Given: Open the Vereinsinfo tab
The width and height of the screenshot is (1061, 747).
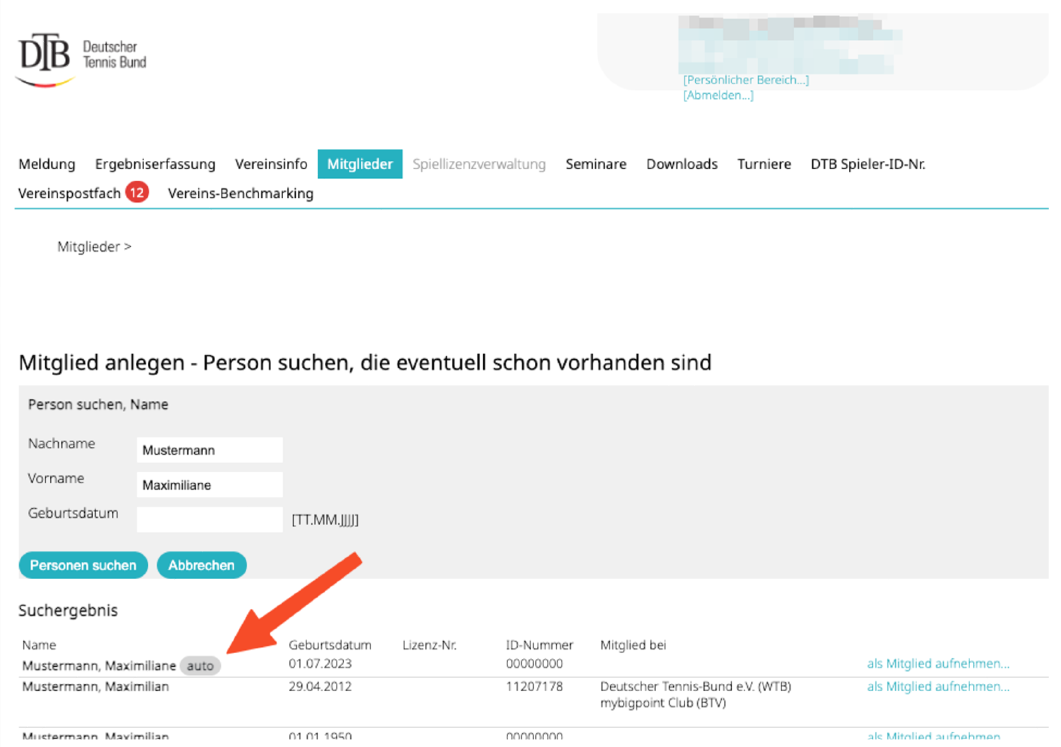Looking at the screenshot, I should pyautogui.click(x=271, y=164).
